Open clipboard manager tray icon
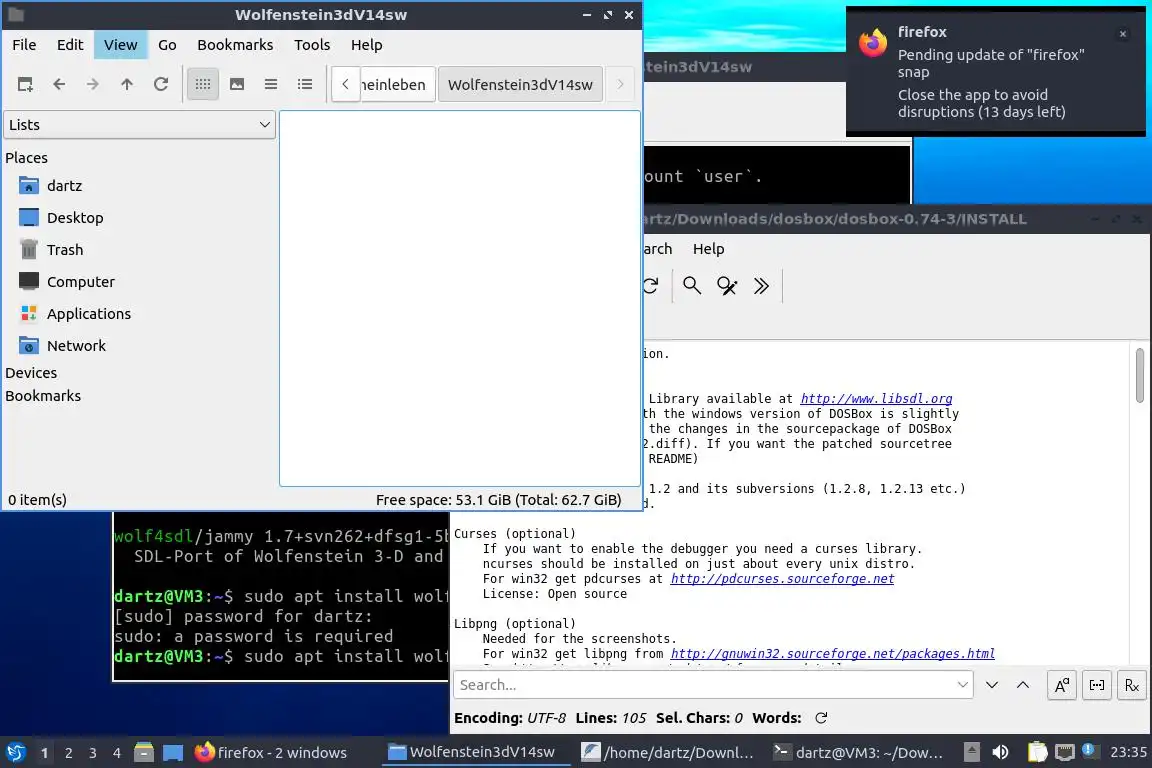This screenshot has height=768, width=1152. click(1037, 753)
